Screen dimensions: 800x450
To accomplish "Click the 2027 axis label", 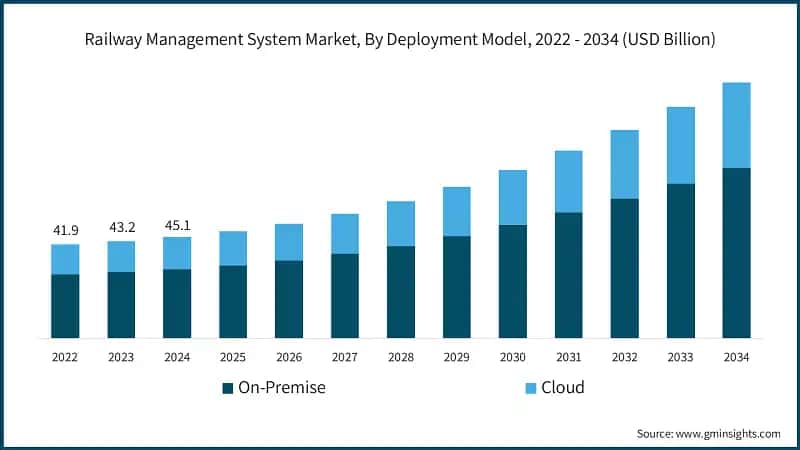I will pos(345,357).
